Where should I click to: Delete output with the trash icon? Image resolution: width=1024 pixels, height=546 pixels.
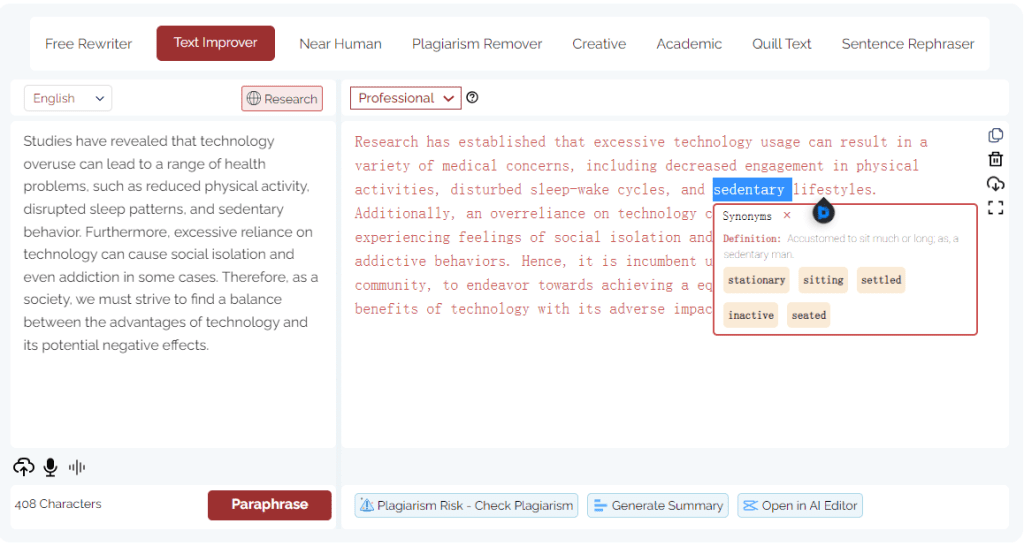tap(995, 159)
